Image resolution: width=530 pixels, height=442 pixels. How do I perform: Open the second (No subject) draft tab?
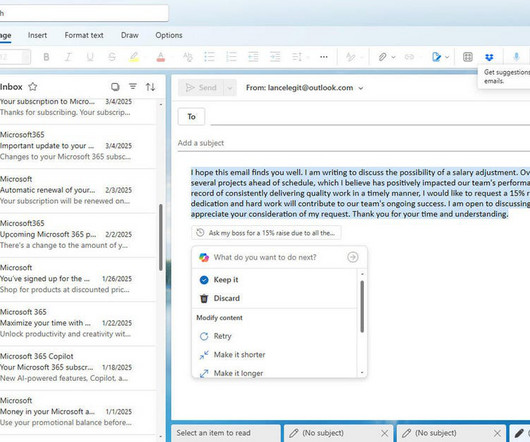(445, 433)
